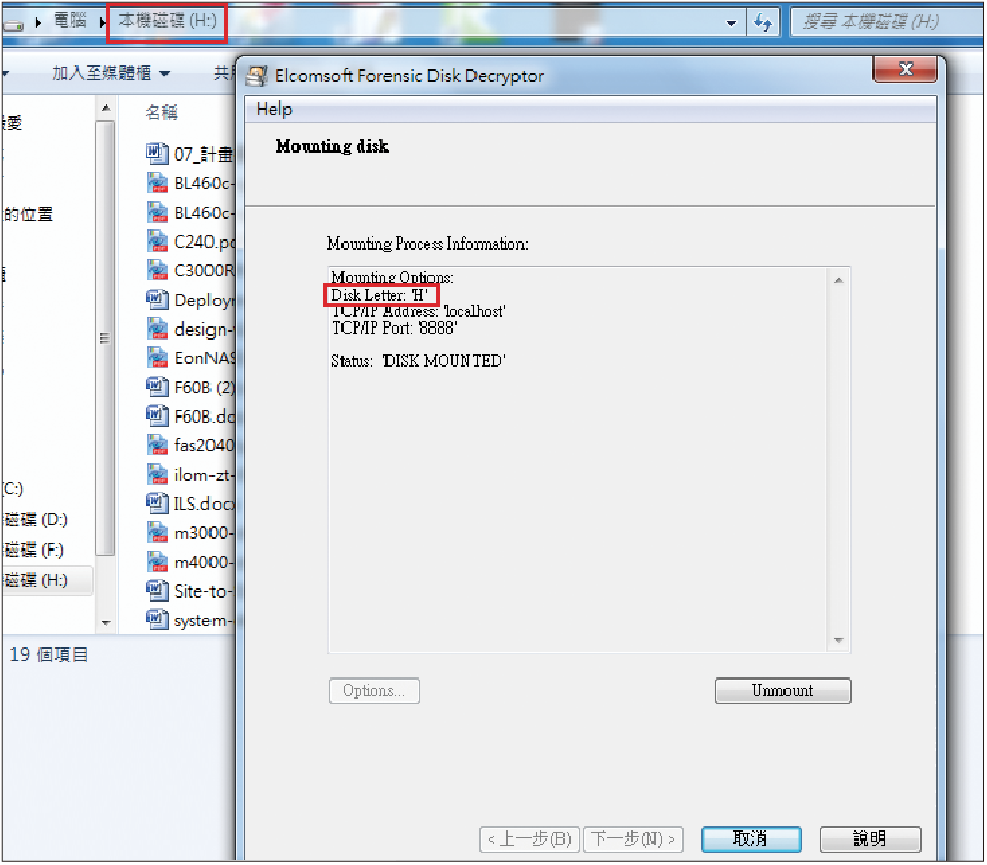
Task: Click the TCP/IP Address 'localhost' line
Action: 418,312
